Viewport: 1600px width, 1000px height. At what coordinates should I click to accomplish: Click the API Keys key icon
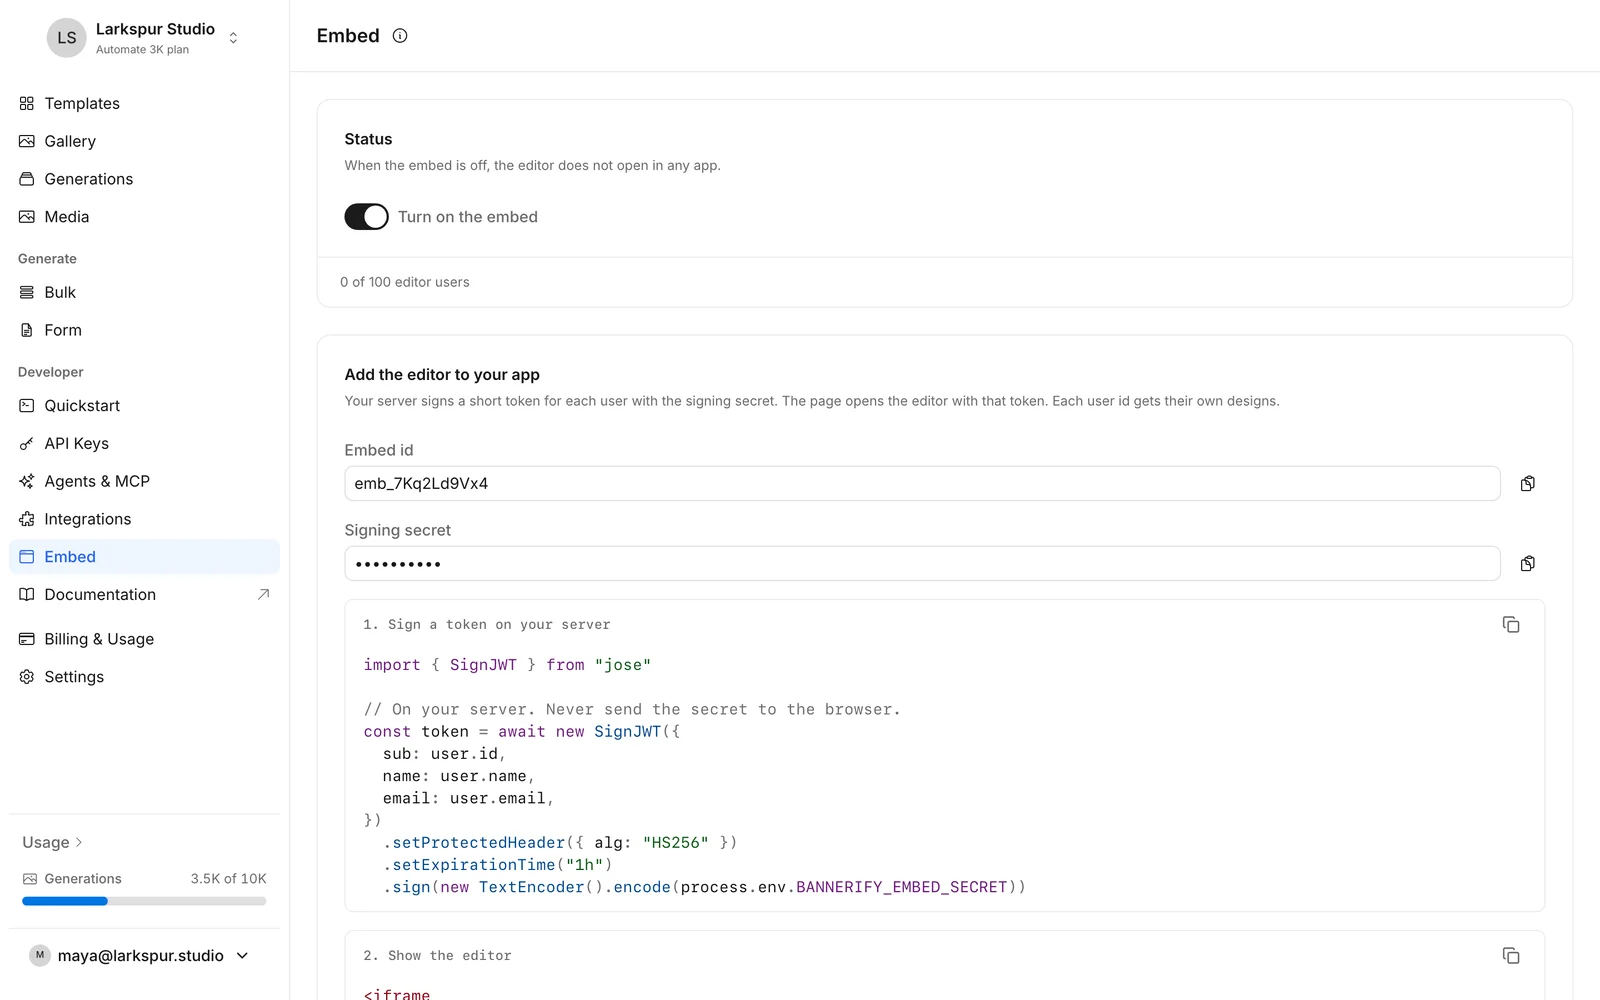coord(27,444)
